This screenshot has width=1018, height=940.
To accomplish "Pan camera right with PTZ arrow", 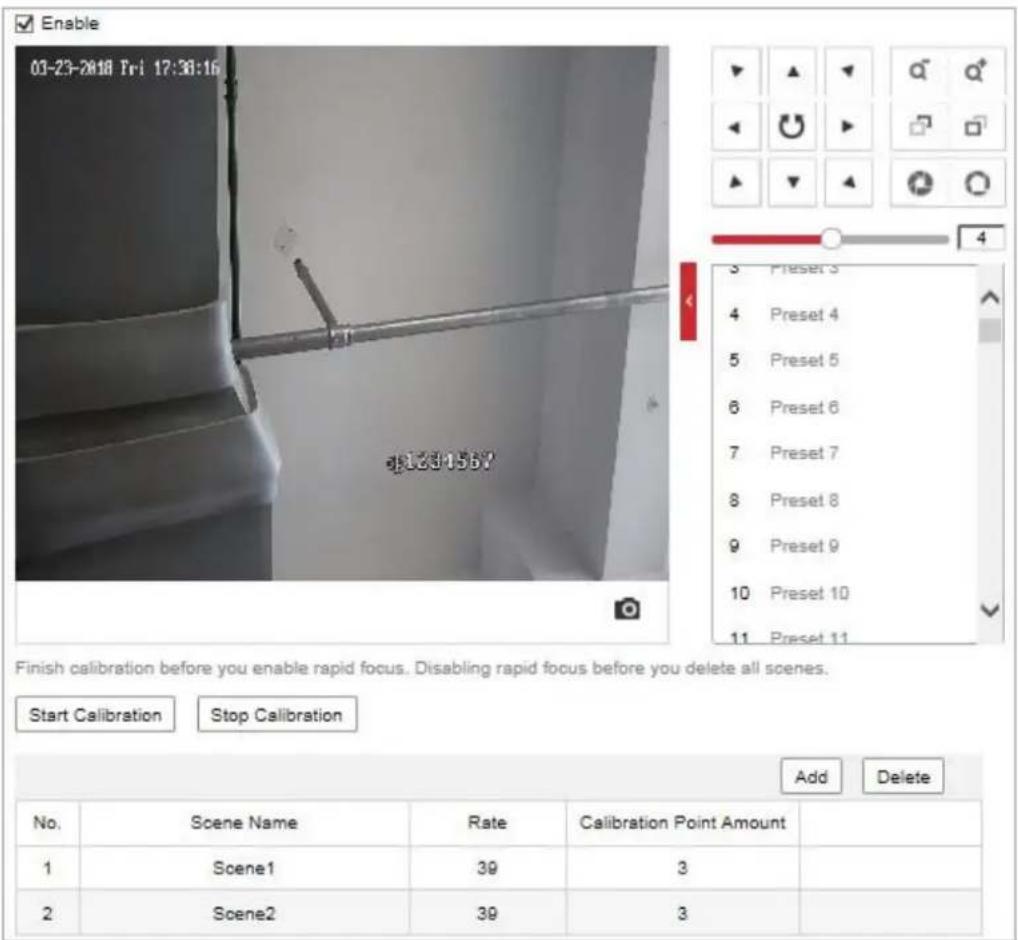I will tap(848, 127).
